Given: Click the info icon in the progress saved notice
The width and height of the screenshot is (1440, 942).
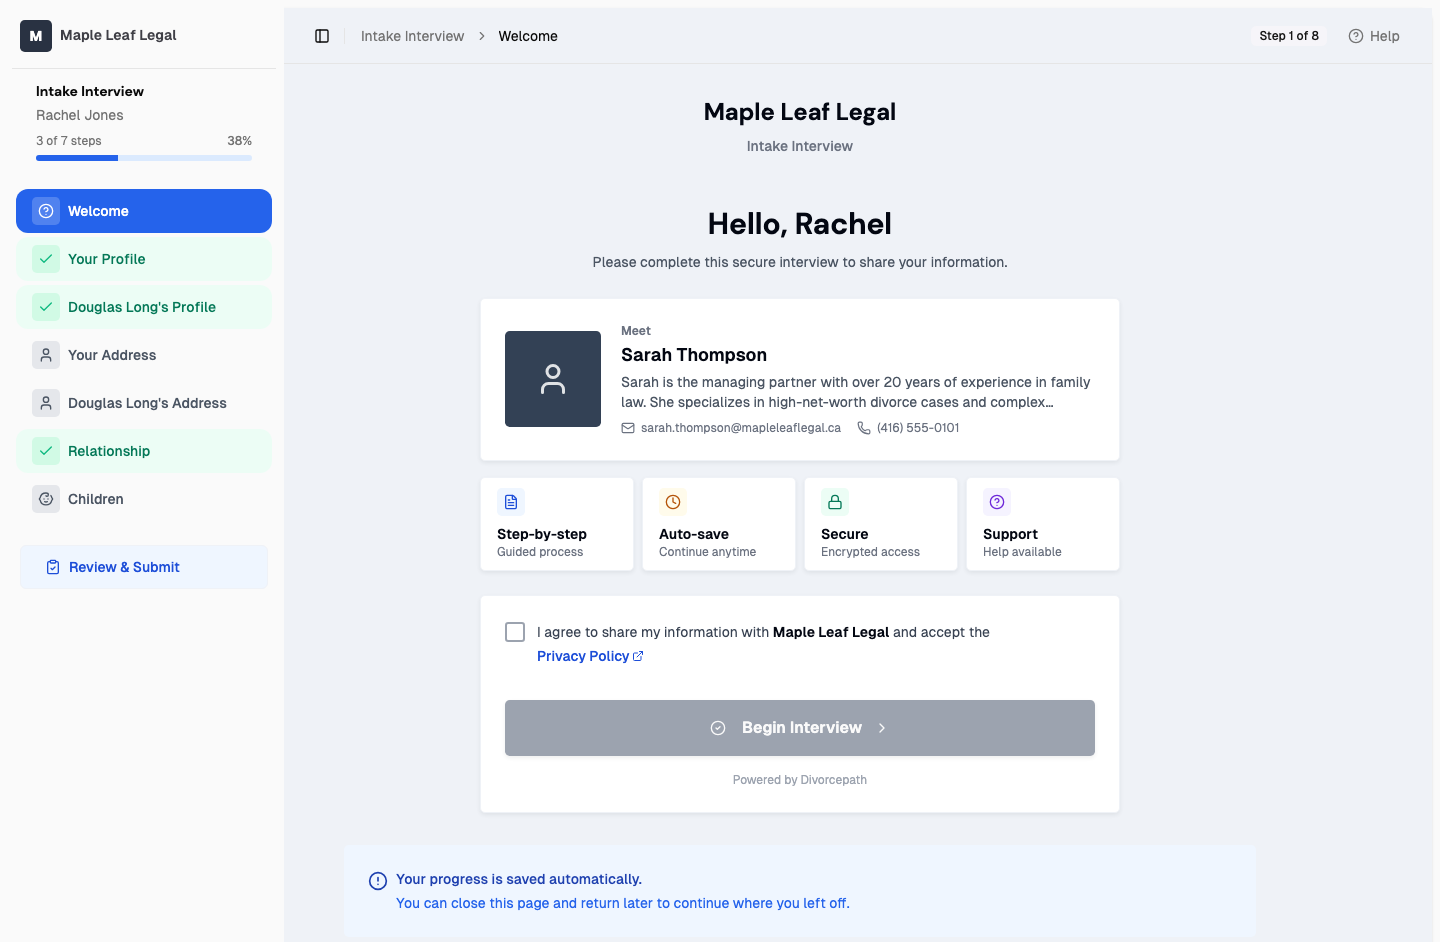Looking at the screenshot, I should point(378,881).
